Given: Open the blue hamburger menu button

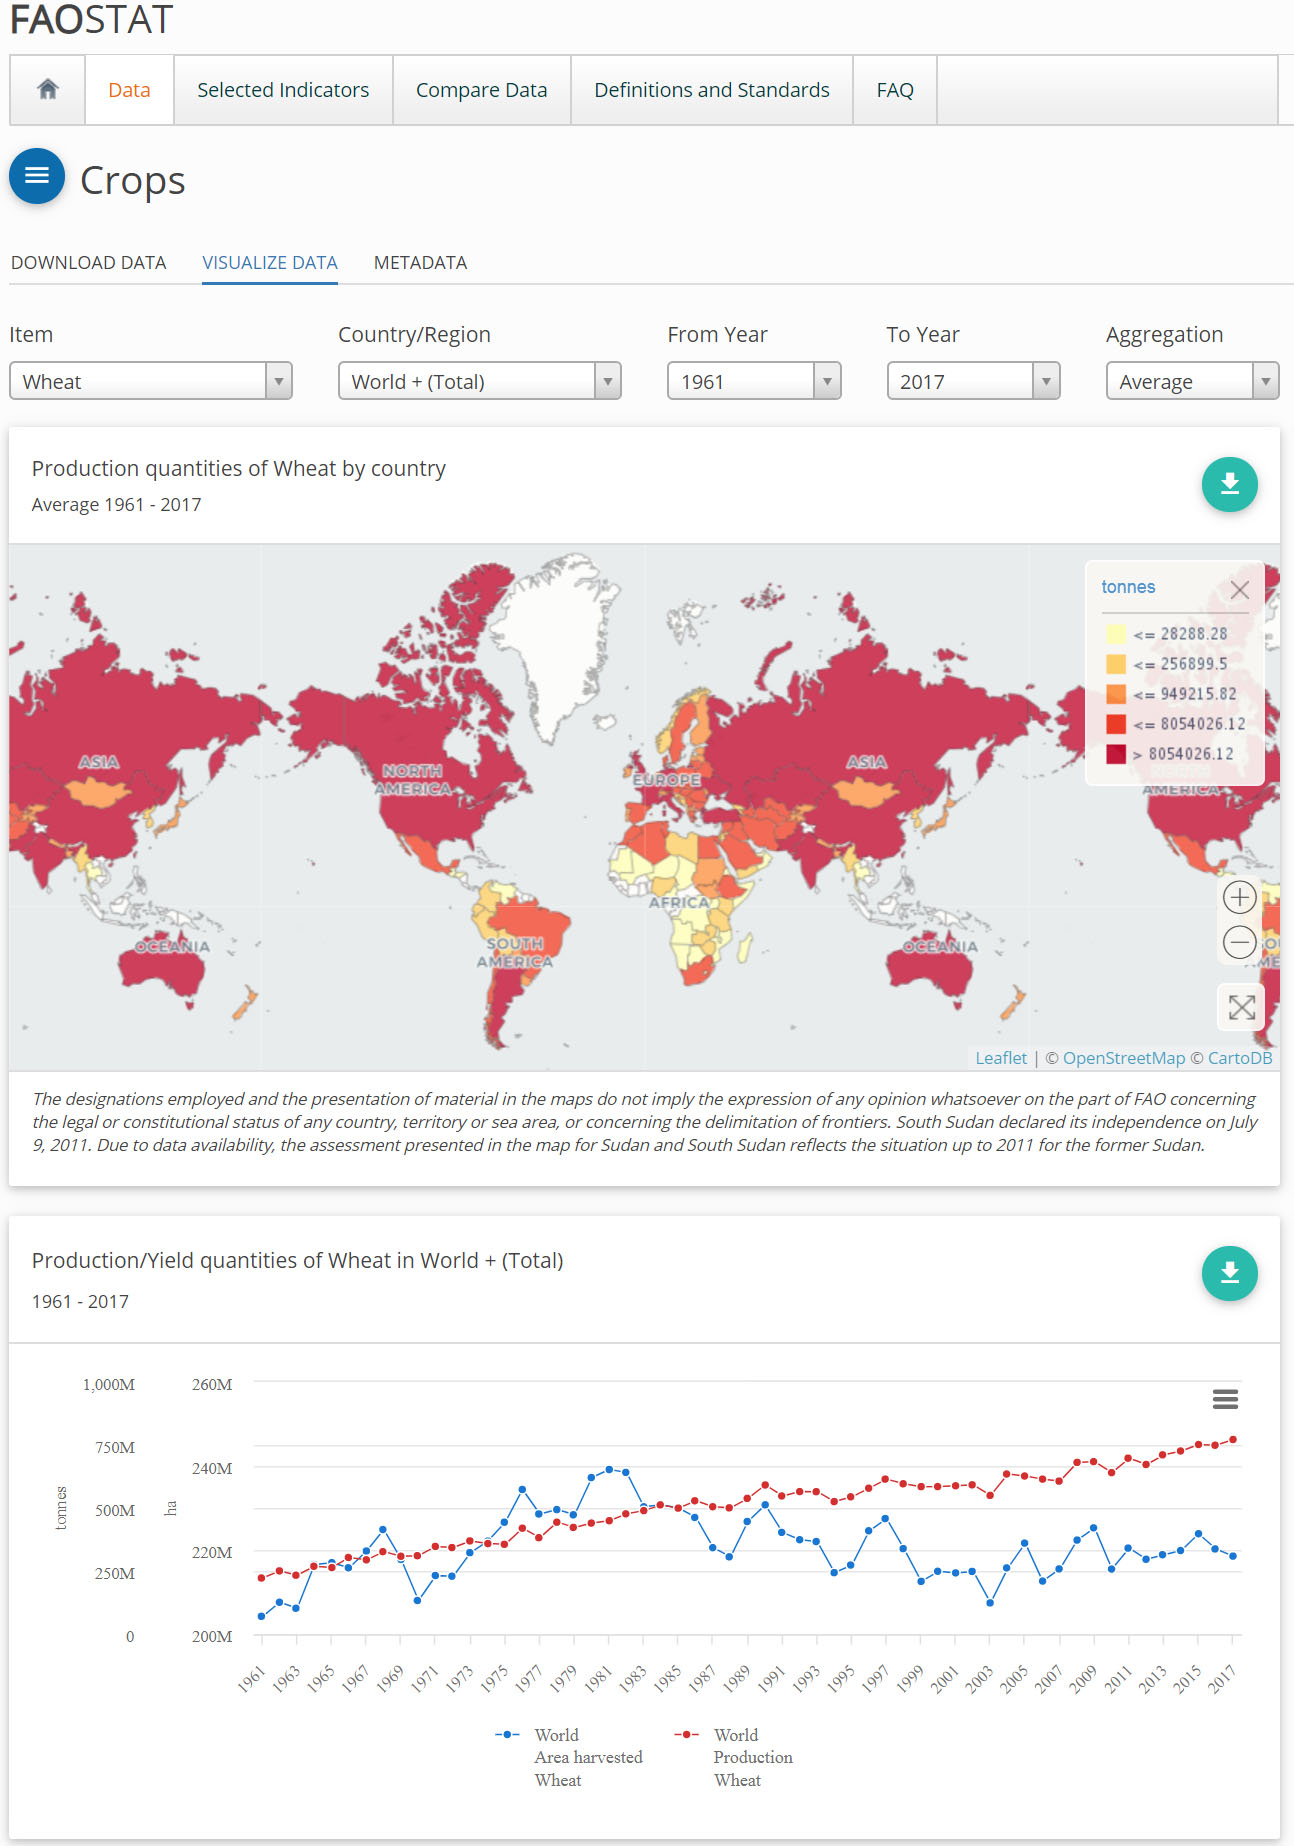Looking at the screenshot, I should point(37,176).
